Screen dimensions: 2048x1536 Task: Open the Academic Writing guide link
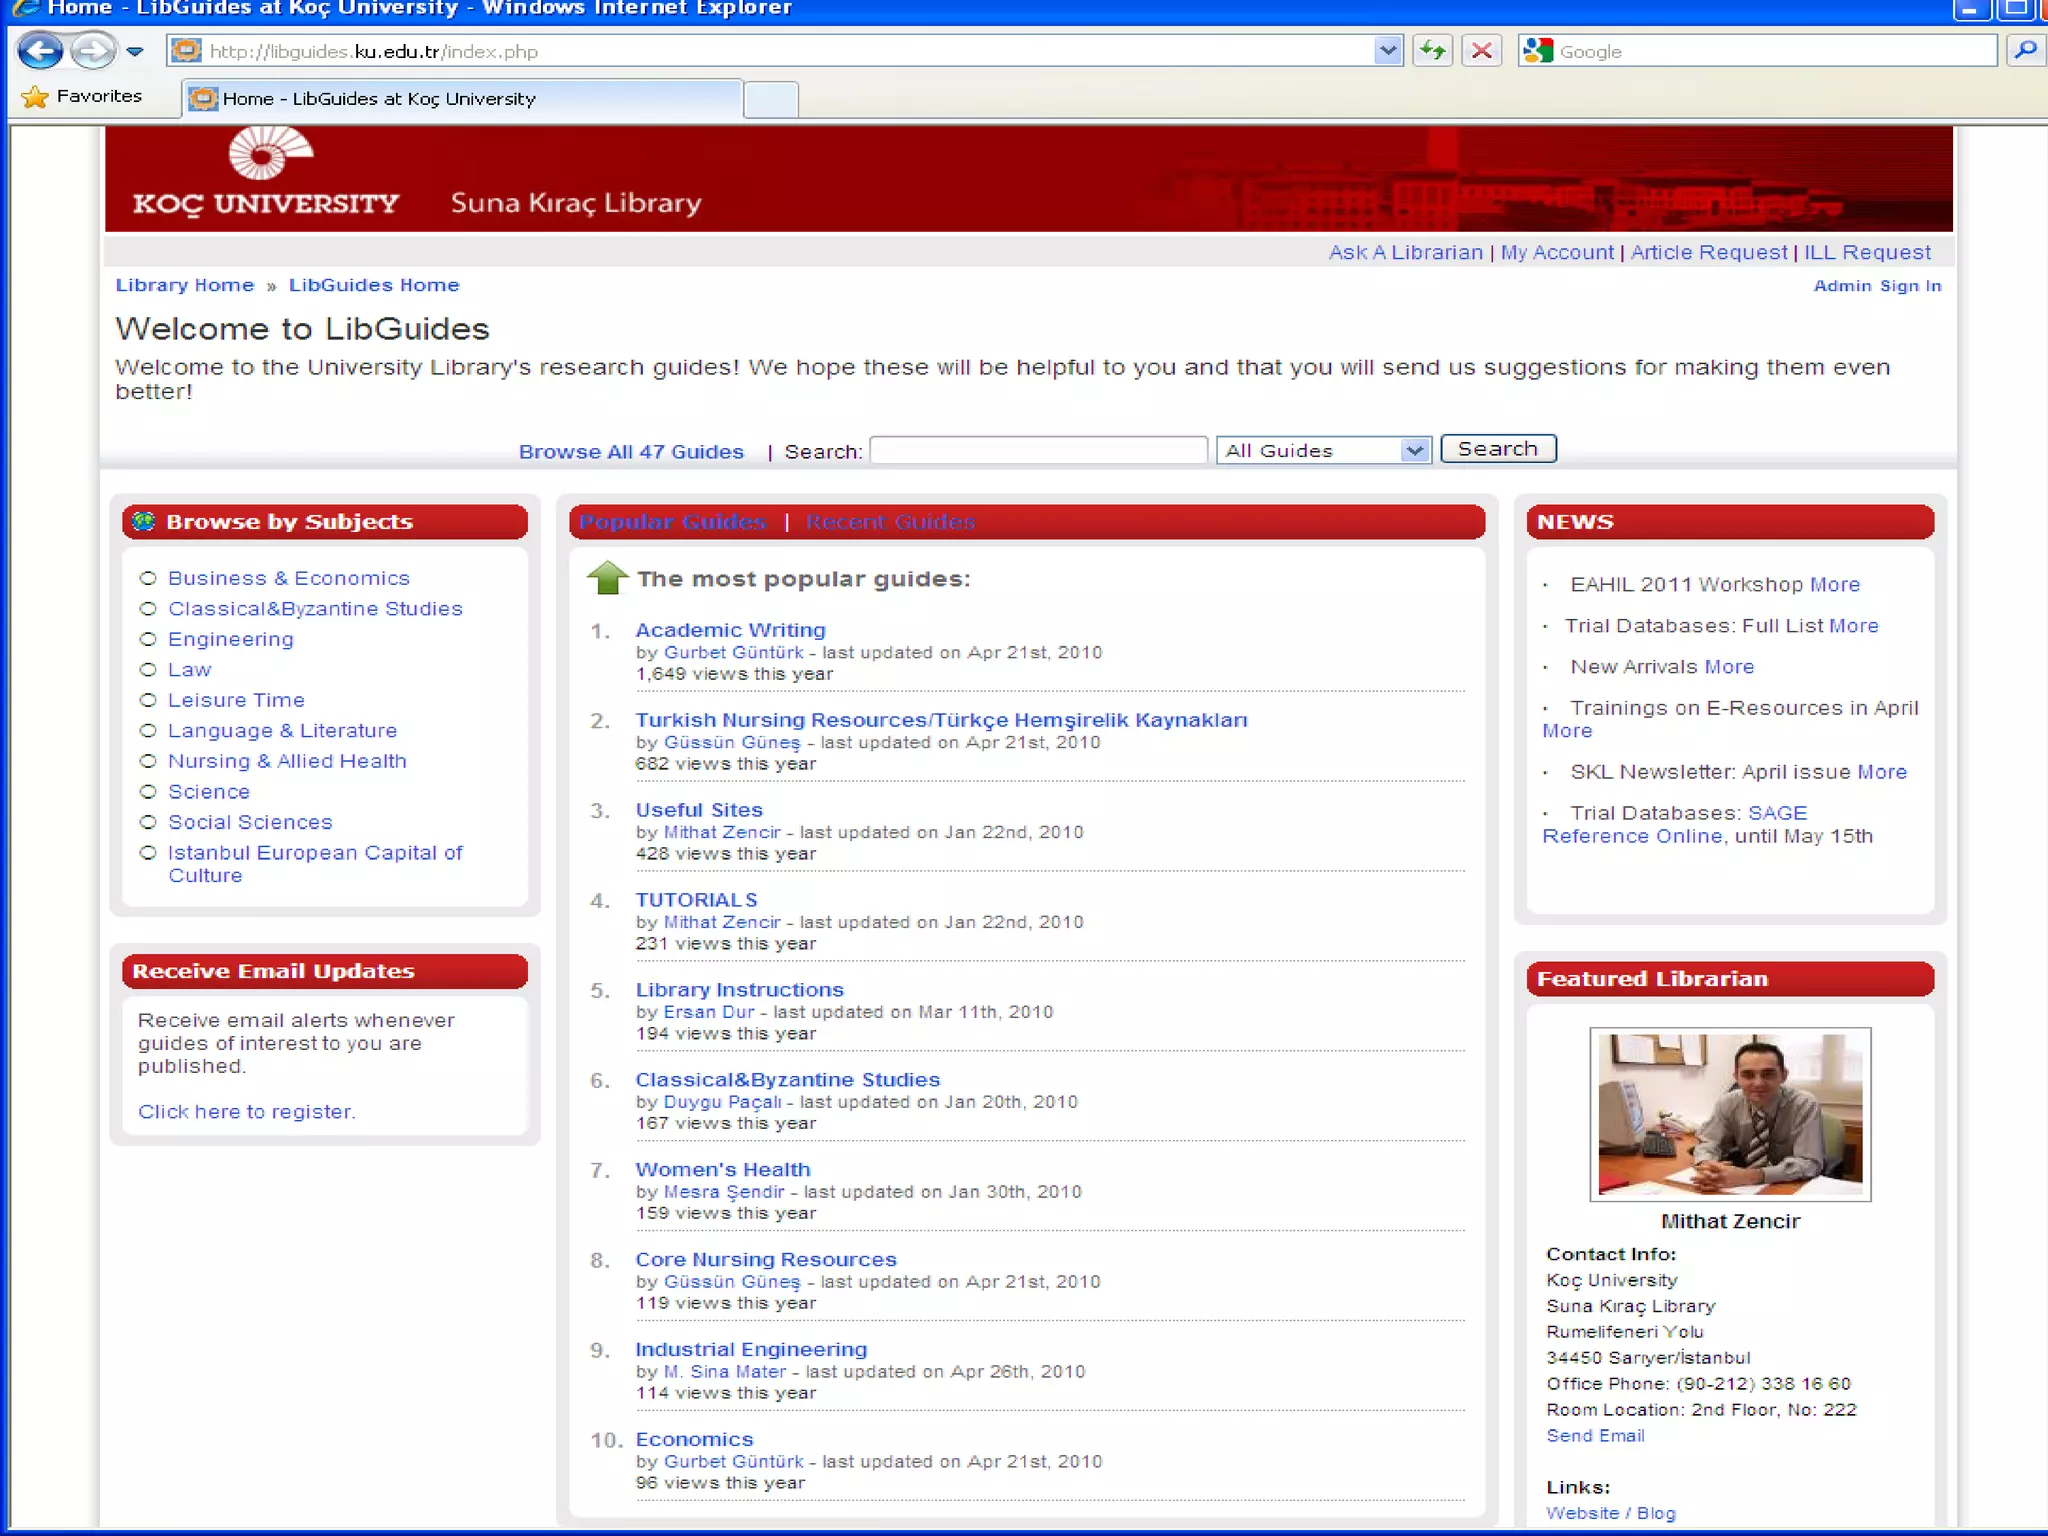(x=730, y=630)
